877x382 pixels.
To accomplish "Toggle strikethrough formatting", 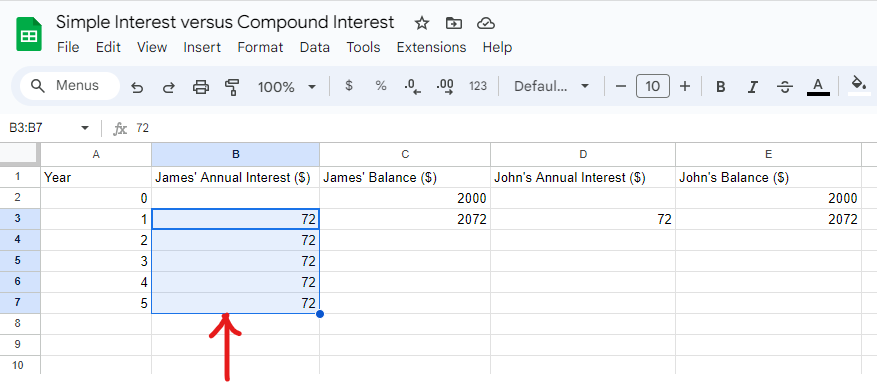I will coord(785,87).
